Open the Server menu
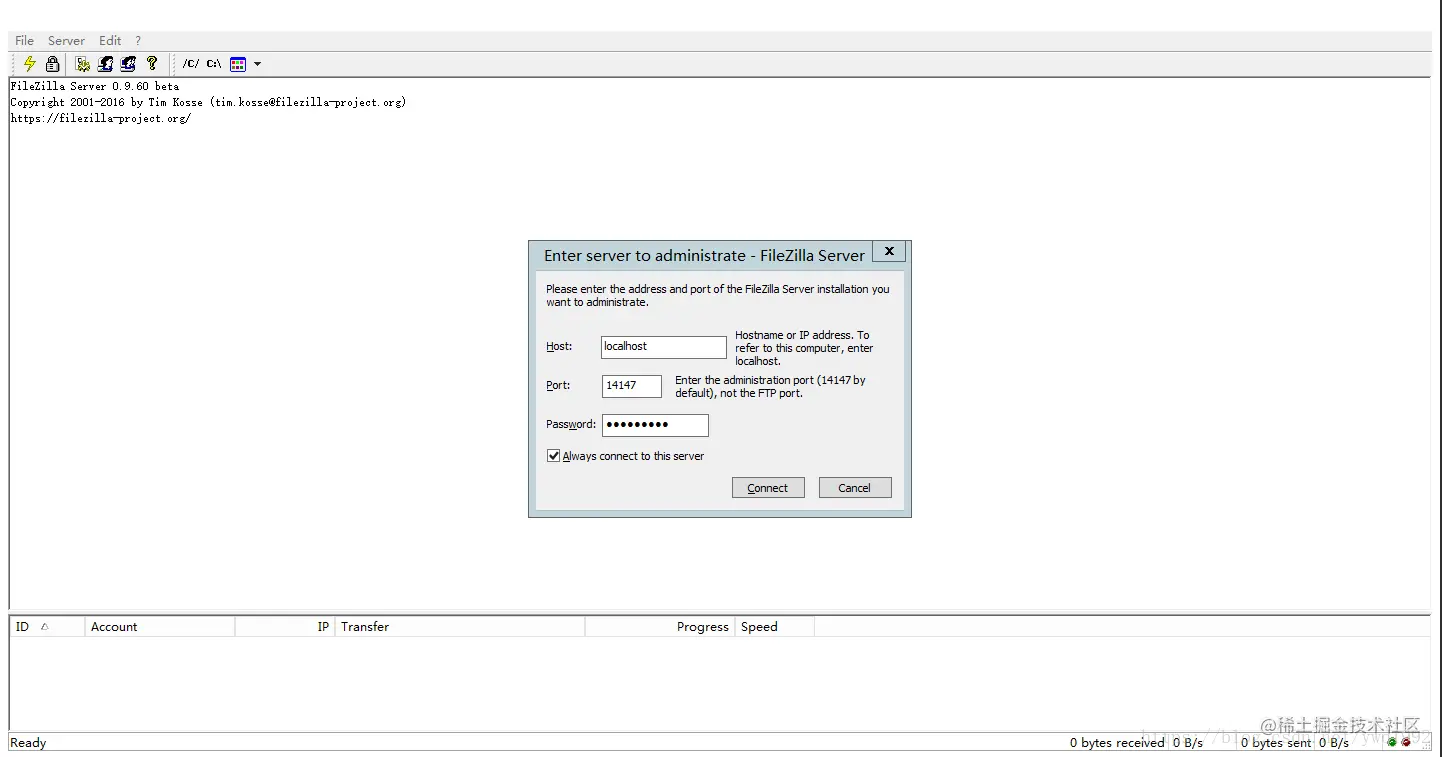 tap(66, 41)
